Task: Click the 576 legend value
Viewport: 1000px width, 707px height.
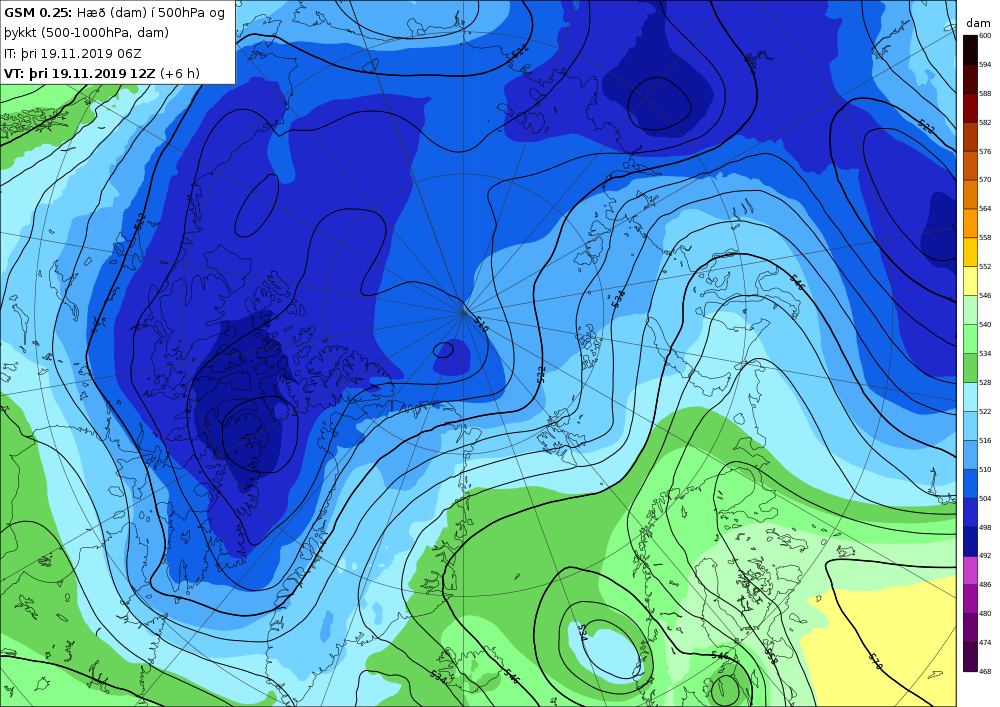Action: pos(985,152)
